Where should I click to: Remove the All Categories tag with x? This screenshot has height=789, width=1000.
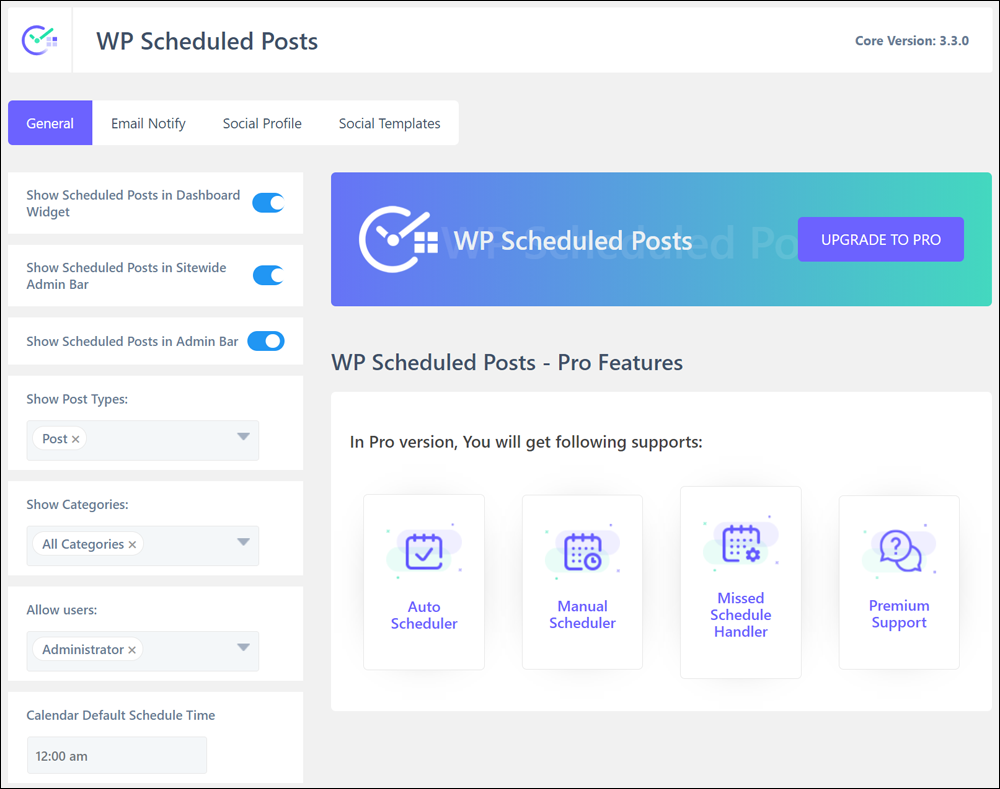tap(132, 545)
